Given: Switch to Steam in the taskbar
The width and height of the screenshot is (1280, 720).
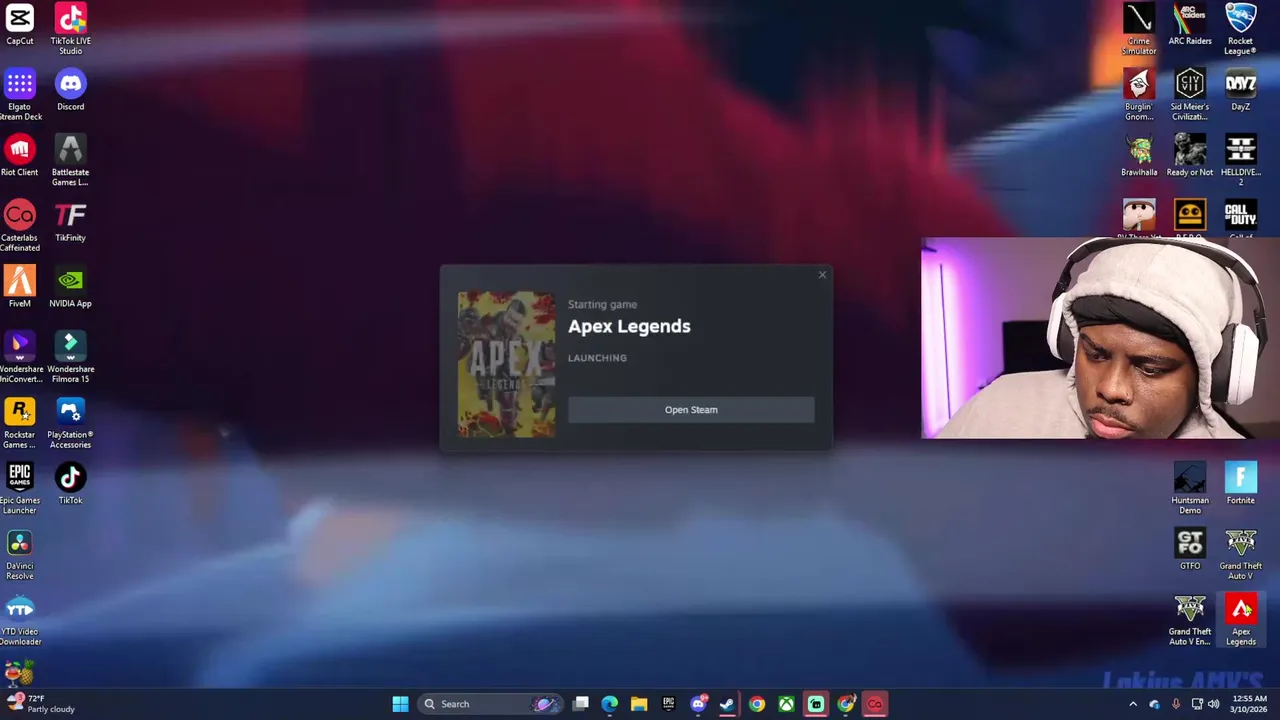Looking at the screenshot, I should click(727, 704).
